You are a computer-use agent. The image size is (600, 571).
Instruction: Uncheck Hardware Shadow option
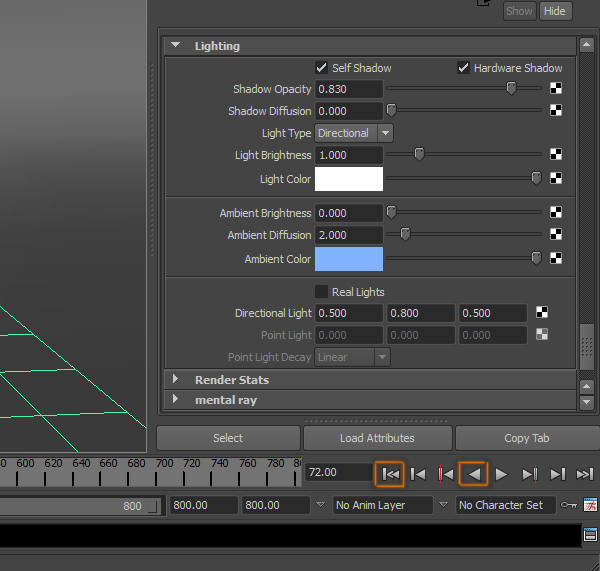(x=464, y=68)
